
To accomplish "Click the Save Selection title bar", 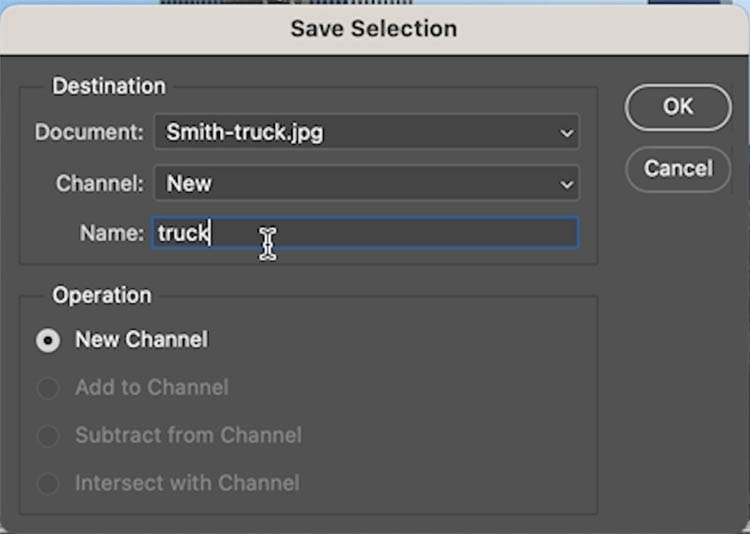I will pos(374,29).
